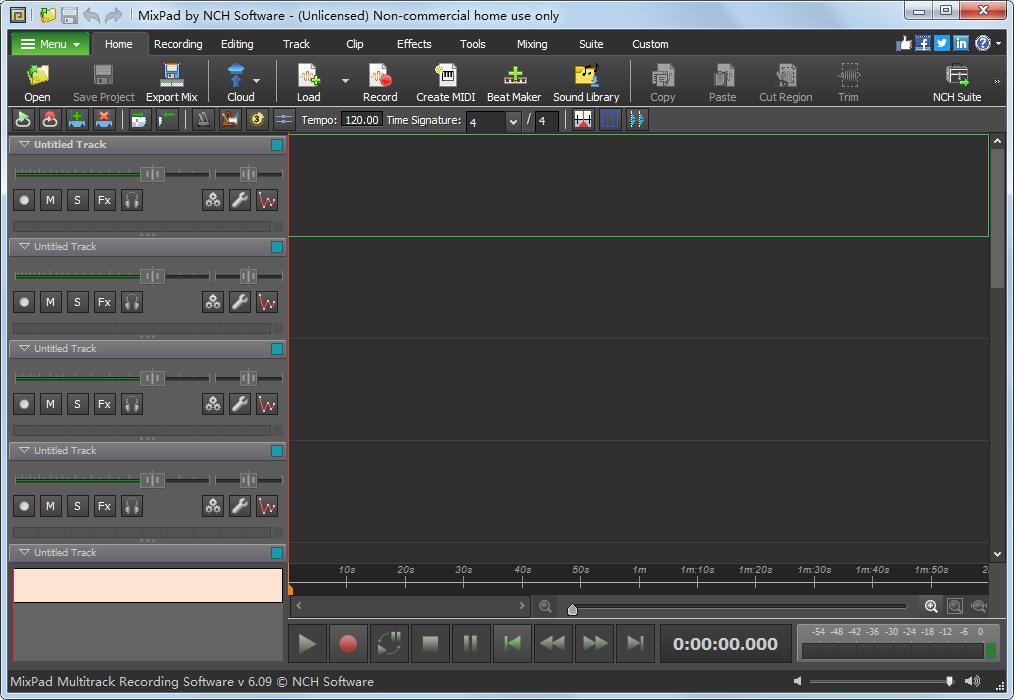Click the Tempo input field
Screen dimensions: 1014x700
coord(361,120)
